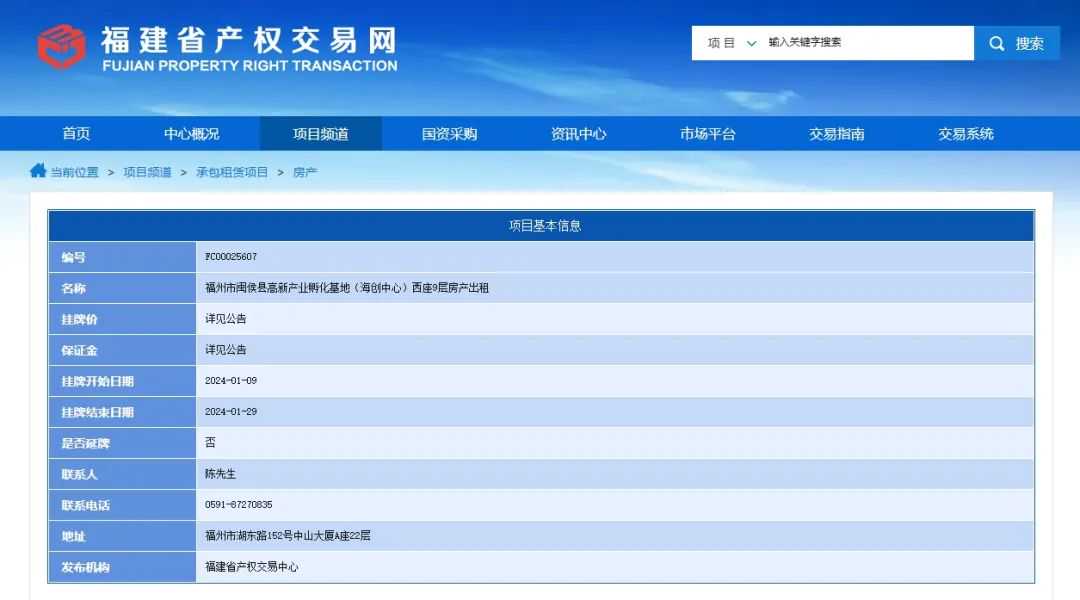Click the home icon in breadcrumb

click(x=38, y=171)
